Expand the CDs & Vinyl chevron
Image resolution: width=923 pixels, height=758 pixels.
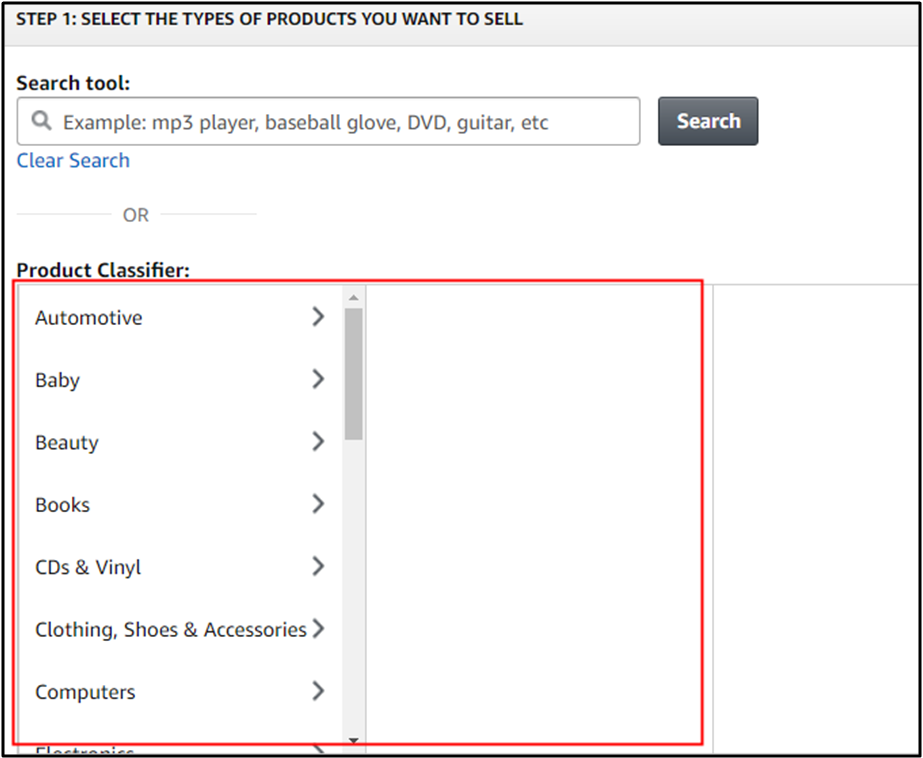(x=318, y=566)
